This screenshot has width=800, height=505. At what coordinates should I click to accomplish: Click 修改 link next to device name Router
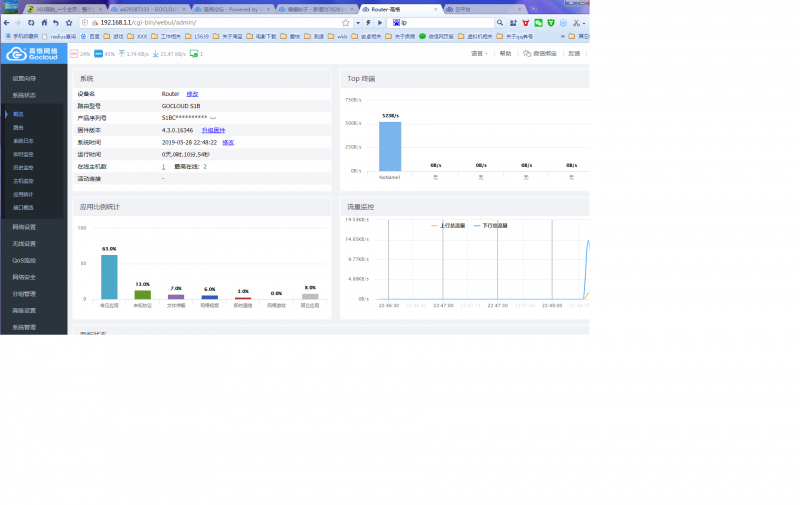click(192, 94)
